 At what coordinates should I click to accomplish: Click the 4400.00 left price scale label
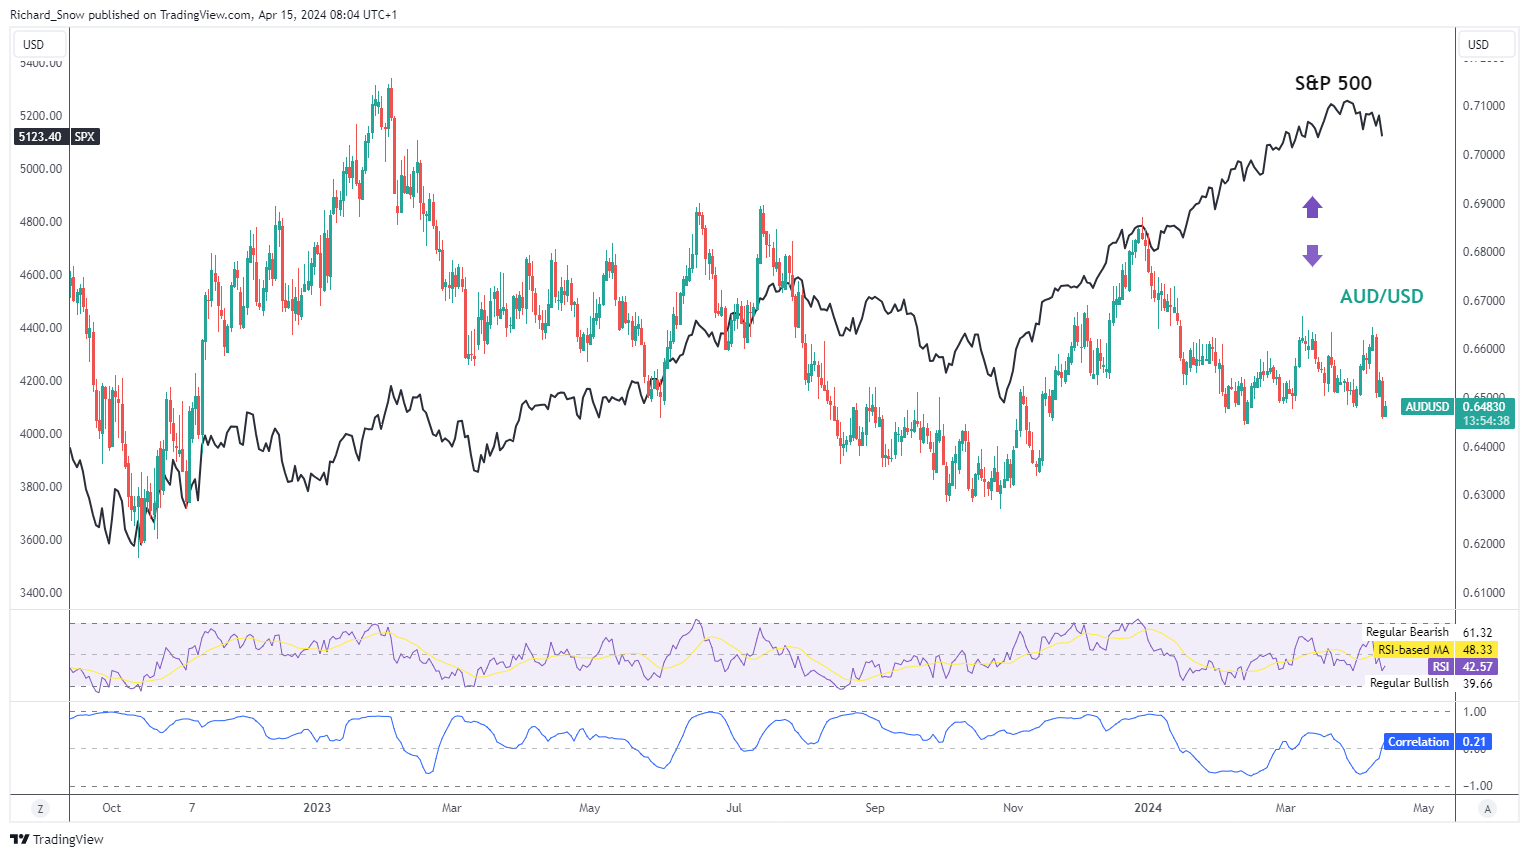41,328
